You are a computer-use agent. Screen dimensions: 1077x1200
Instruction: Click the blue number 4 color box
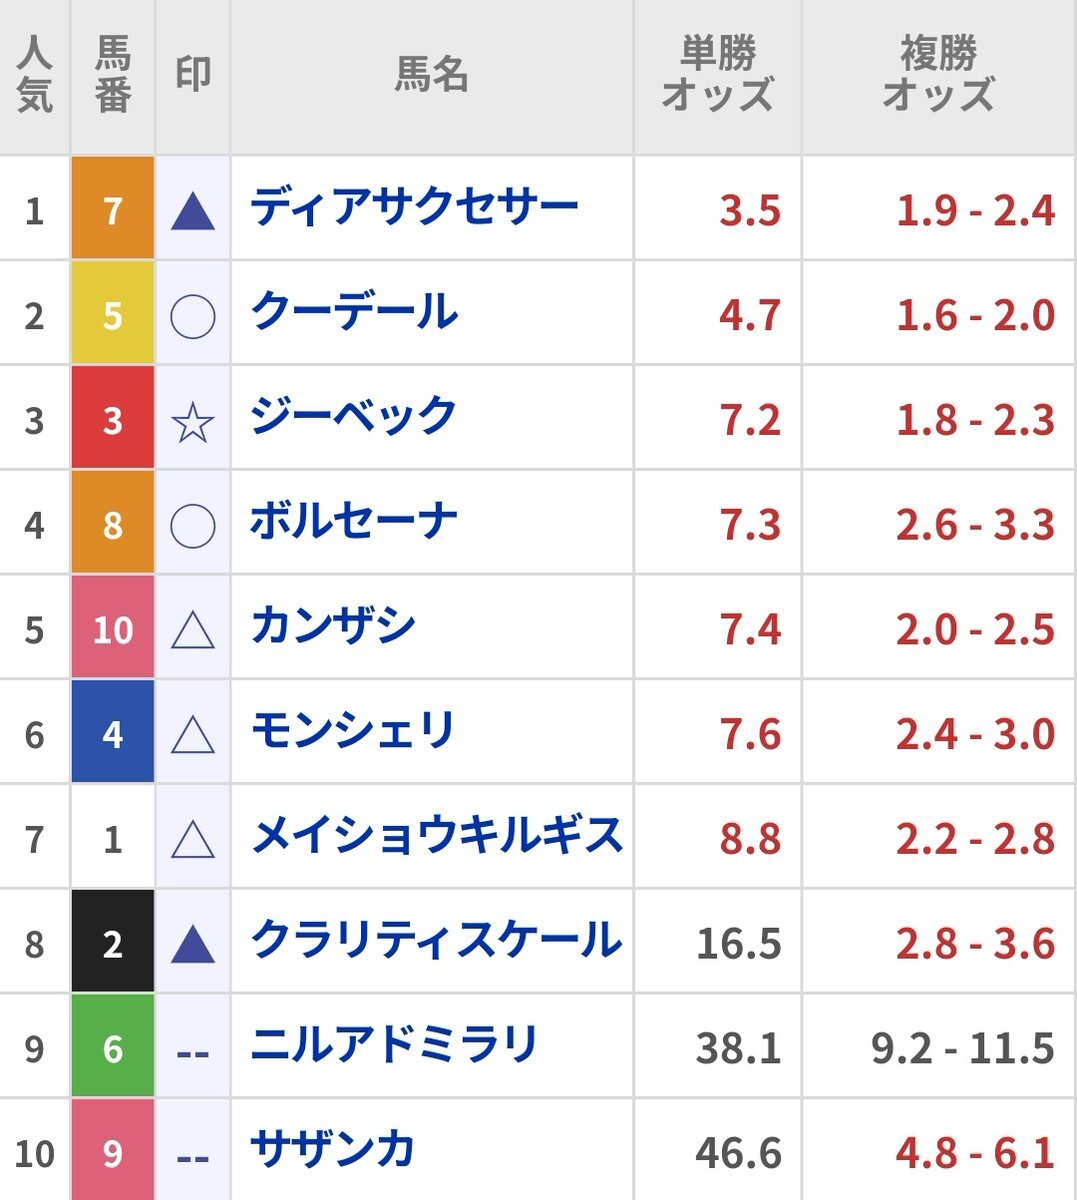point(113,731)
